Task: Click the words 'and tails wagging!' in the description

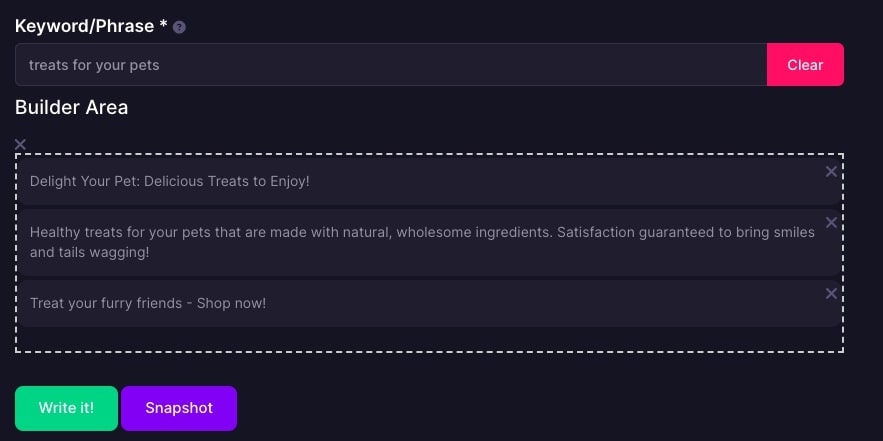Action: pos(90,252)
